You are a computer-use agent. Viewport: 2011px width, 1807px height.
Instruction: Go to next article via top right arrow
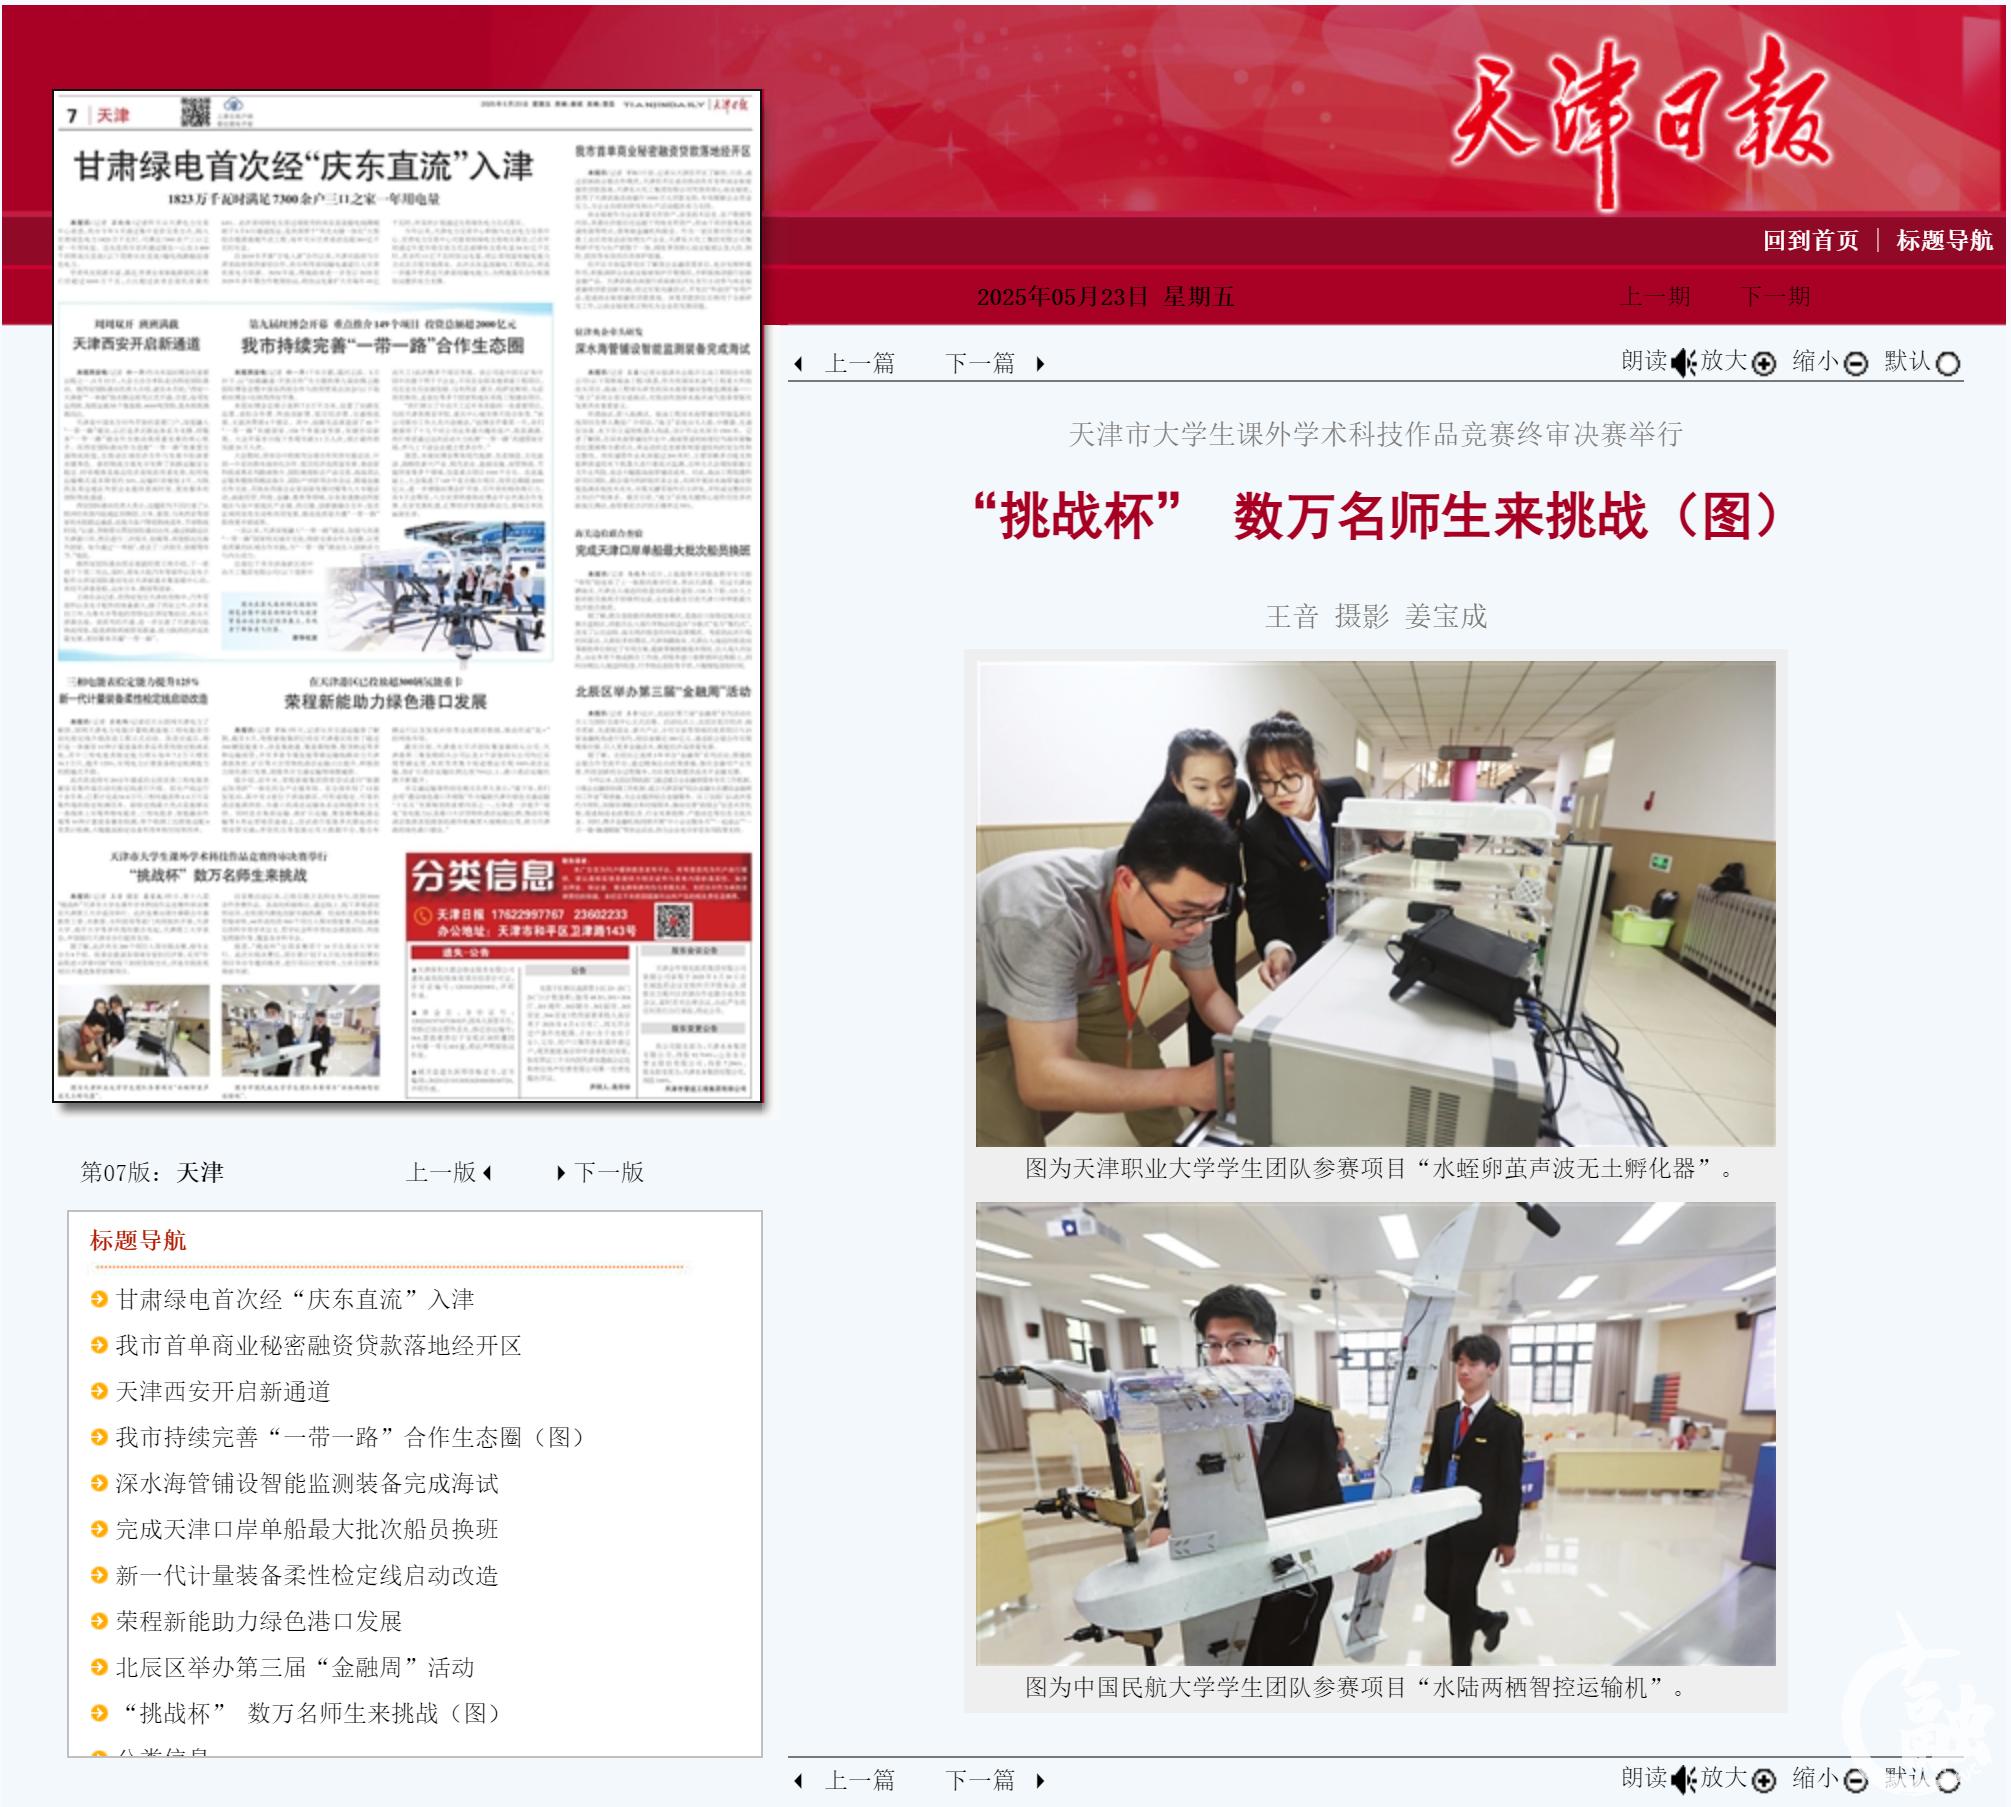coord(1040,364)
